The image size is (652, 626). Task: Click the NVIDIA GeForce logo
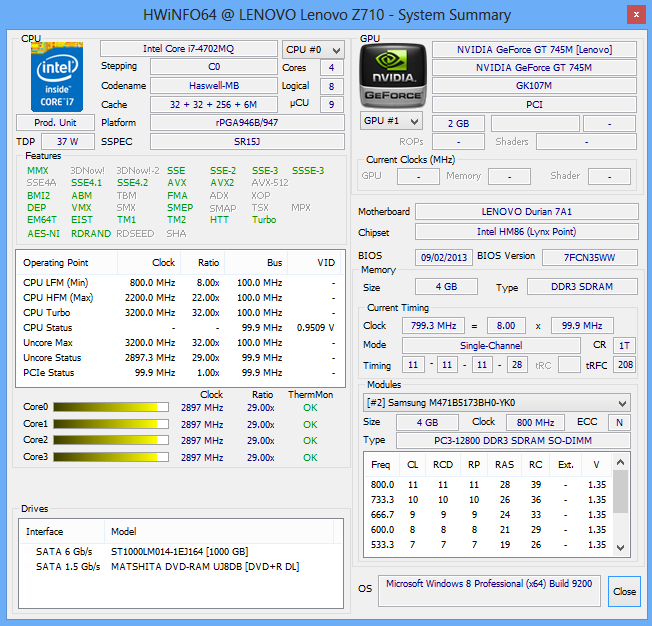click(393, 76)
